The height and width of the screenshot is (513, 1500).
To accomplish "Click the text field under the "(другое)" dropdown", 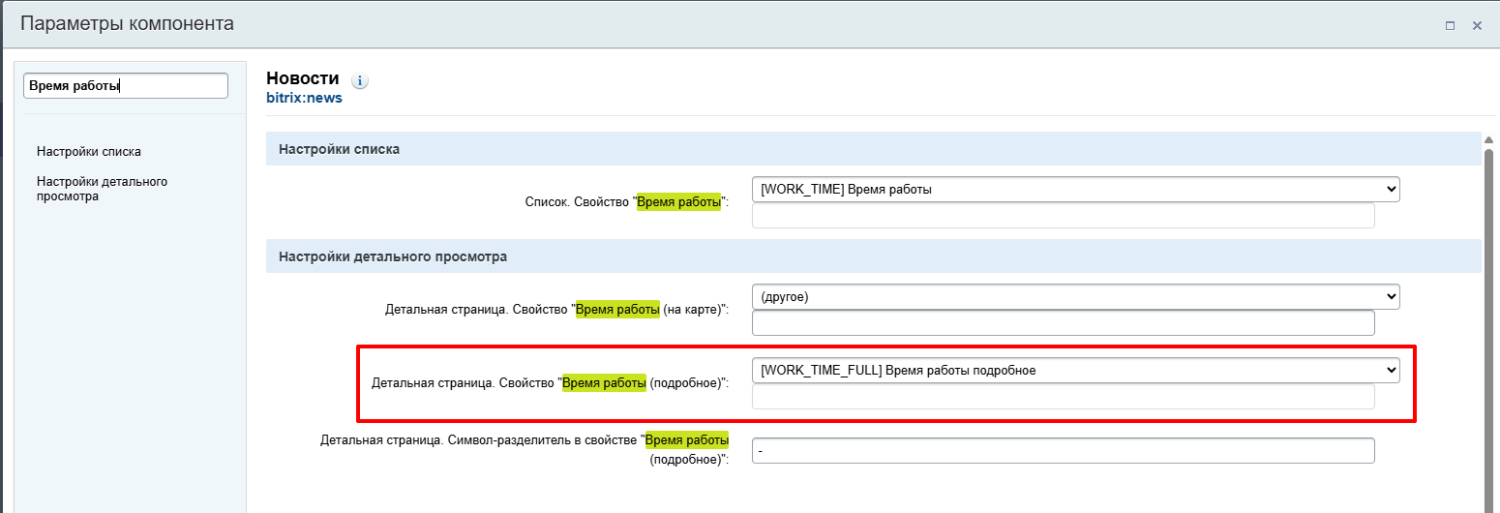I will click(1063, 323).
